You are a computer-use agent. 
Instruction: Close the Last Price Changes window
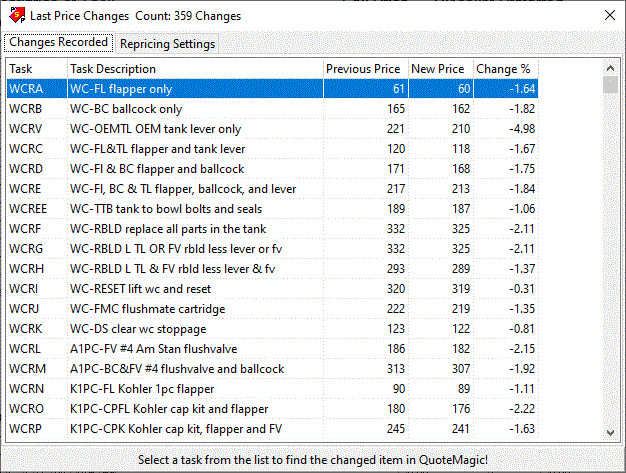pos(606,16)
